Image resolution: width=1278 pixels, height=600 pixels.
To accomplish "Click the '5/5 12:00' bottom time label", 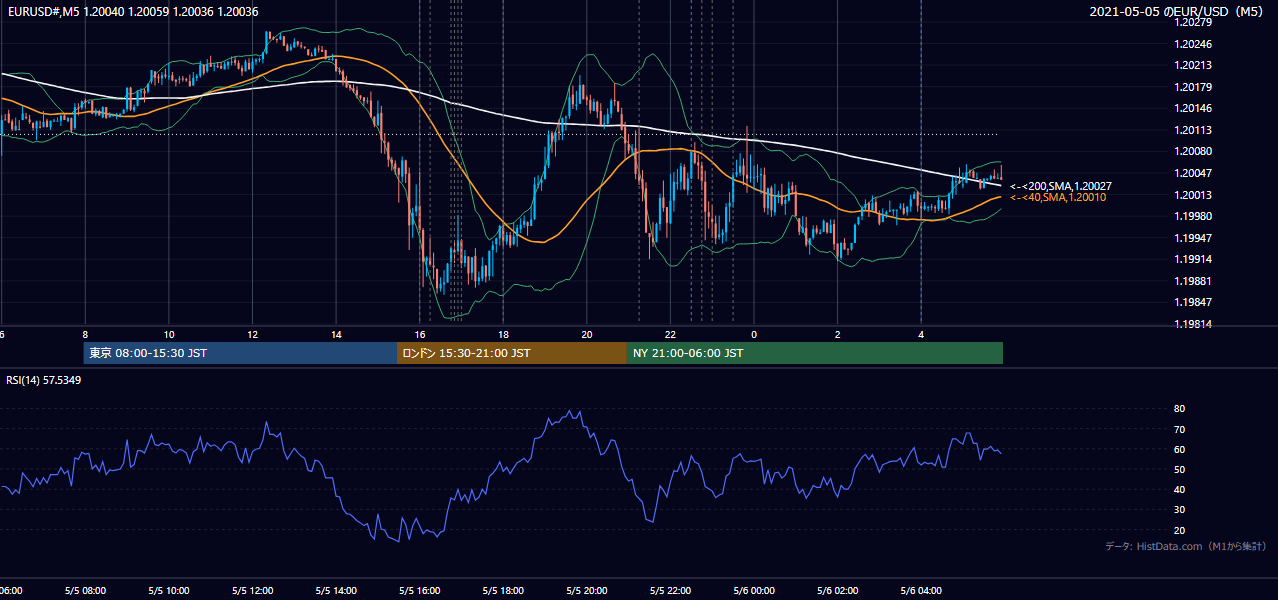I will click(x=253, y=591).
